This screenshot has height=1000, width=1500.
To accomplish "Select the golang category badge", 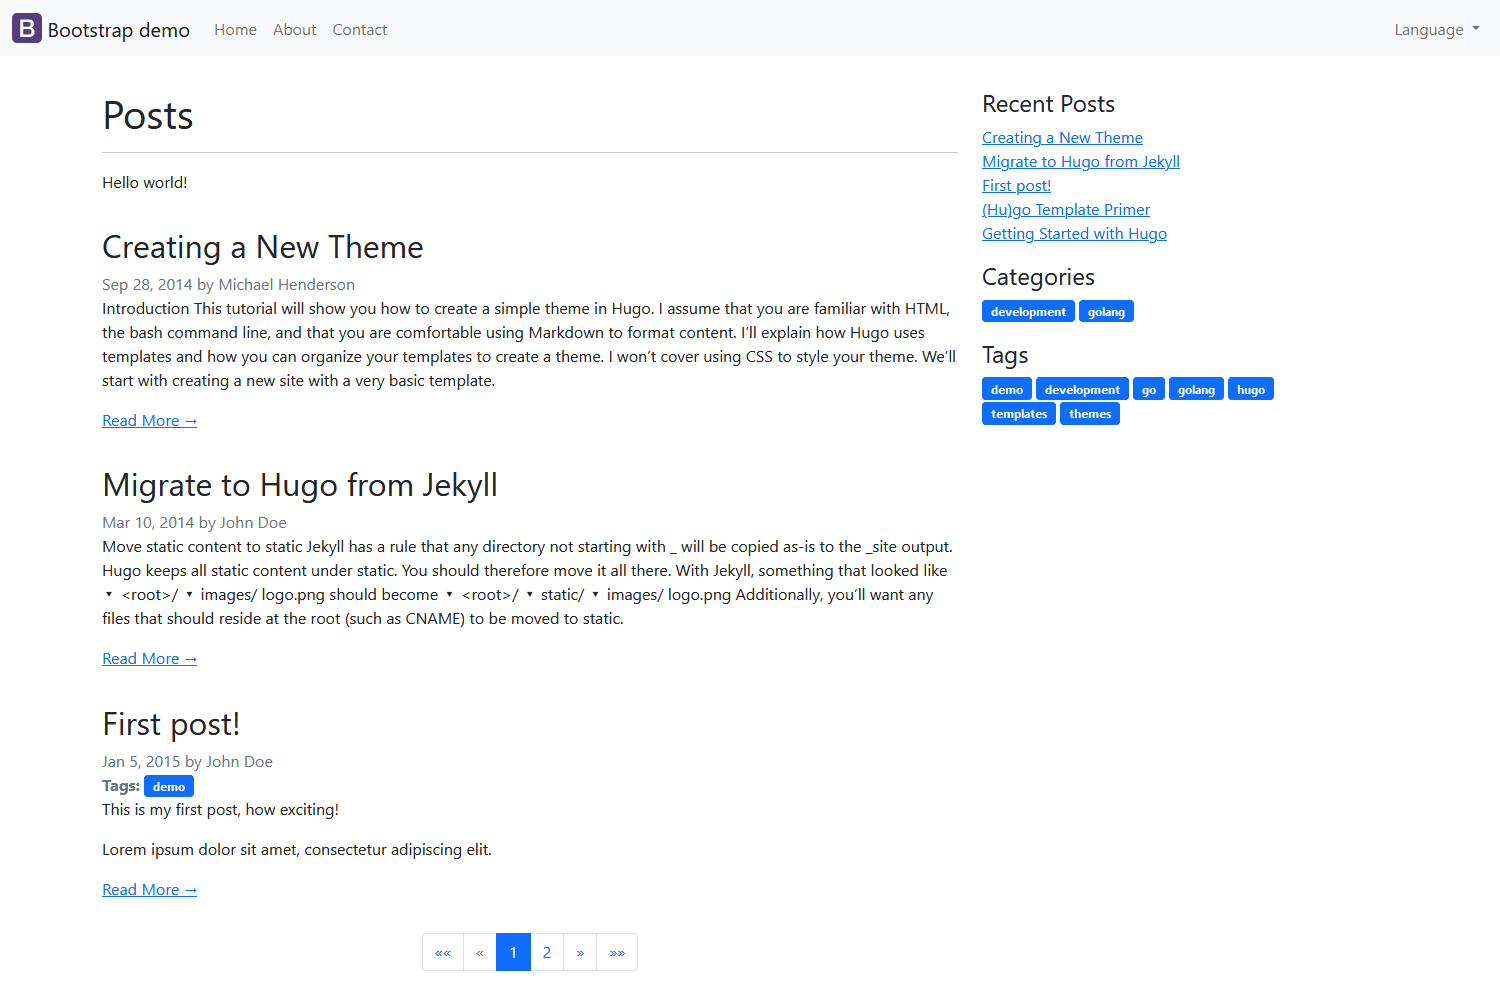I will coord(1106,312).
